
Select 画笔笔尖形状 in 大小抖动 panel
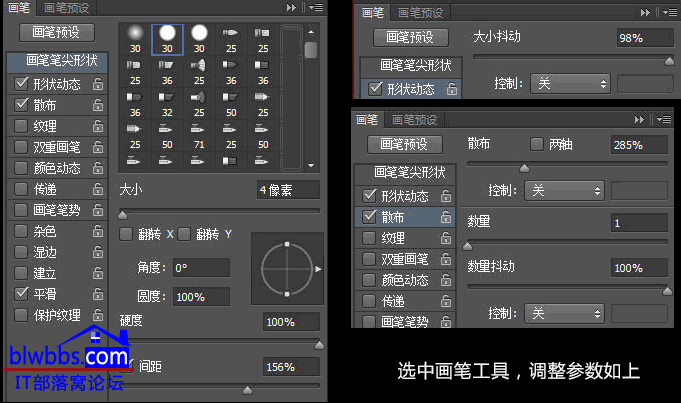411,66
